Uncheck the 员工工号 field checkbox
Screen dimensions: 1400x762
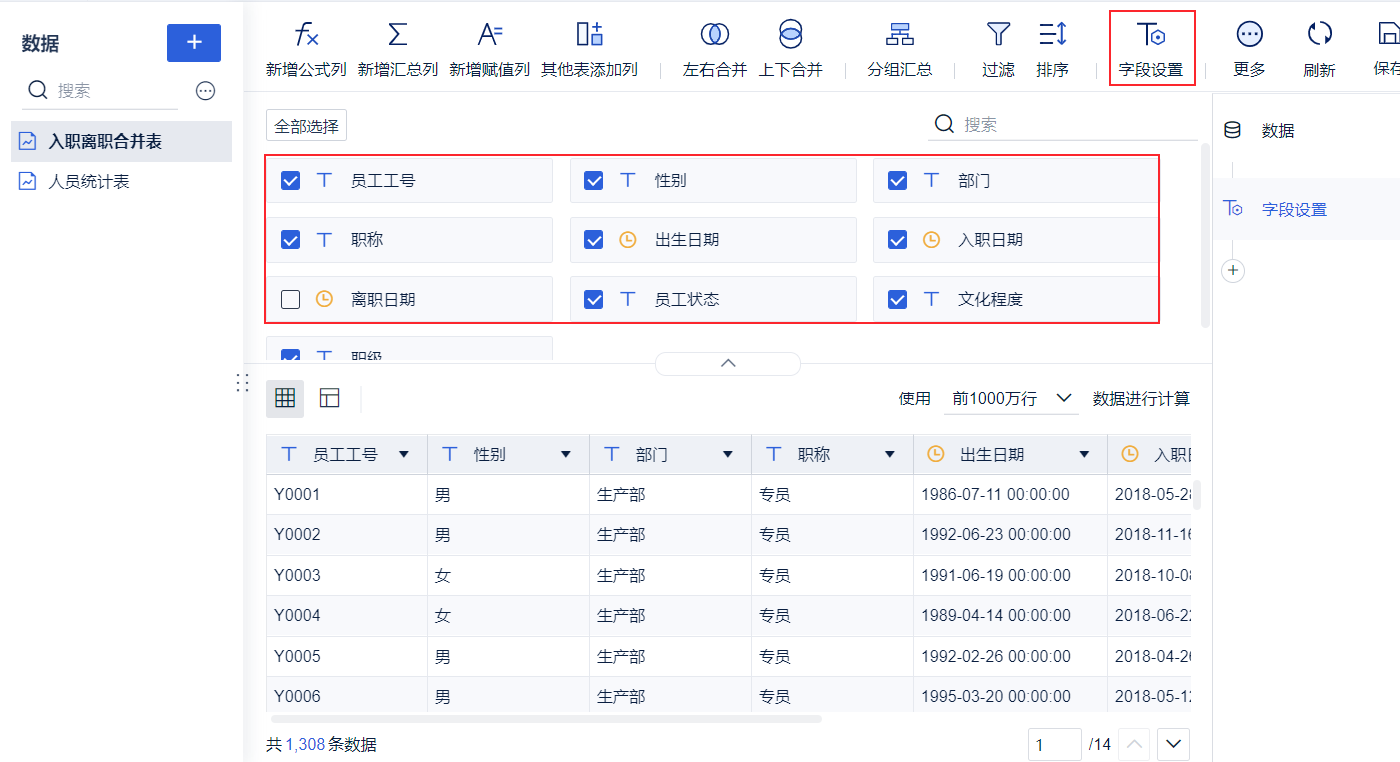[x=291, y=181]
